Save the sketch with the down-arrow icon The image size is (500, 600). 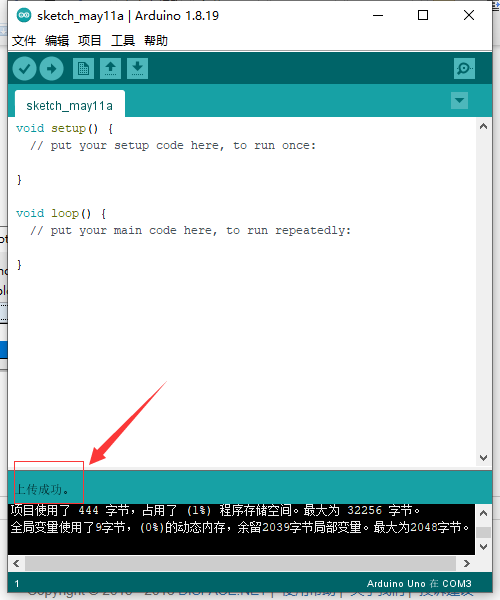coord(137,69)
